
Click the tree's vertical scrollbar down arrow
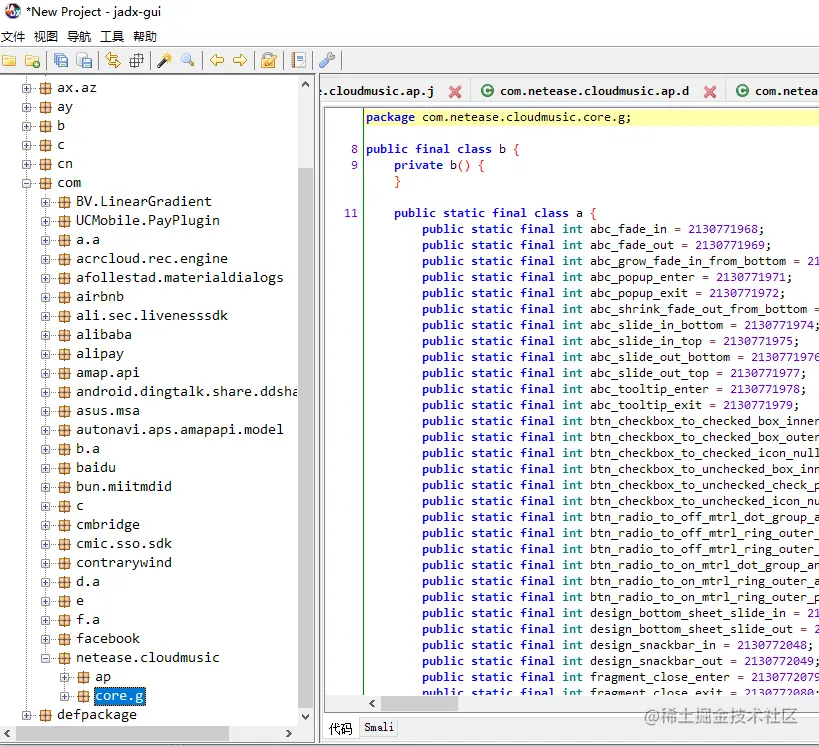306,717
